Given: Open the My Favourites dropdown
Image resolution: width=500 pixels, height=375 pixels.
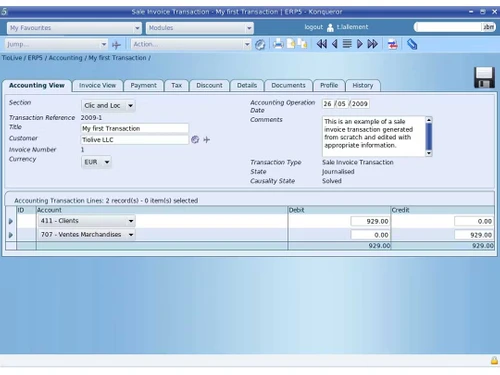Looking at the screenshot, I should 74,28.
